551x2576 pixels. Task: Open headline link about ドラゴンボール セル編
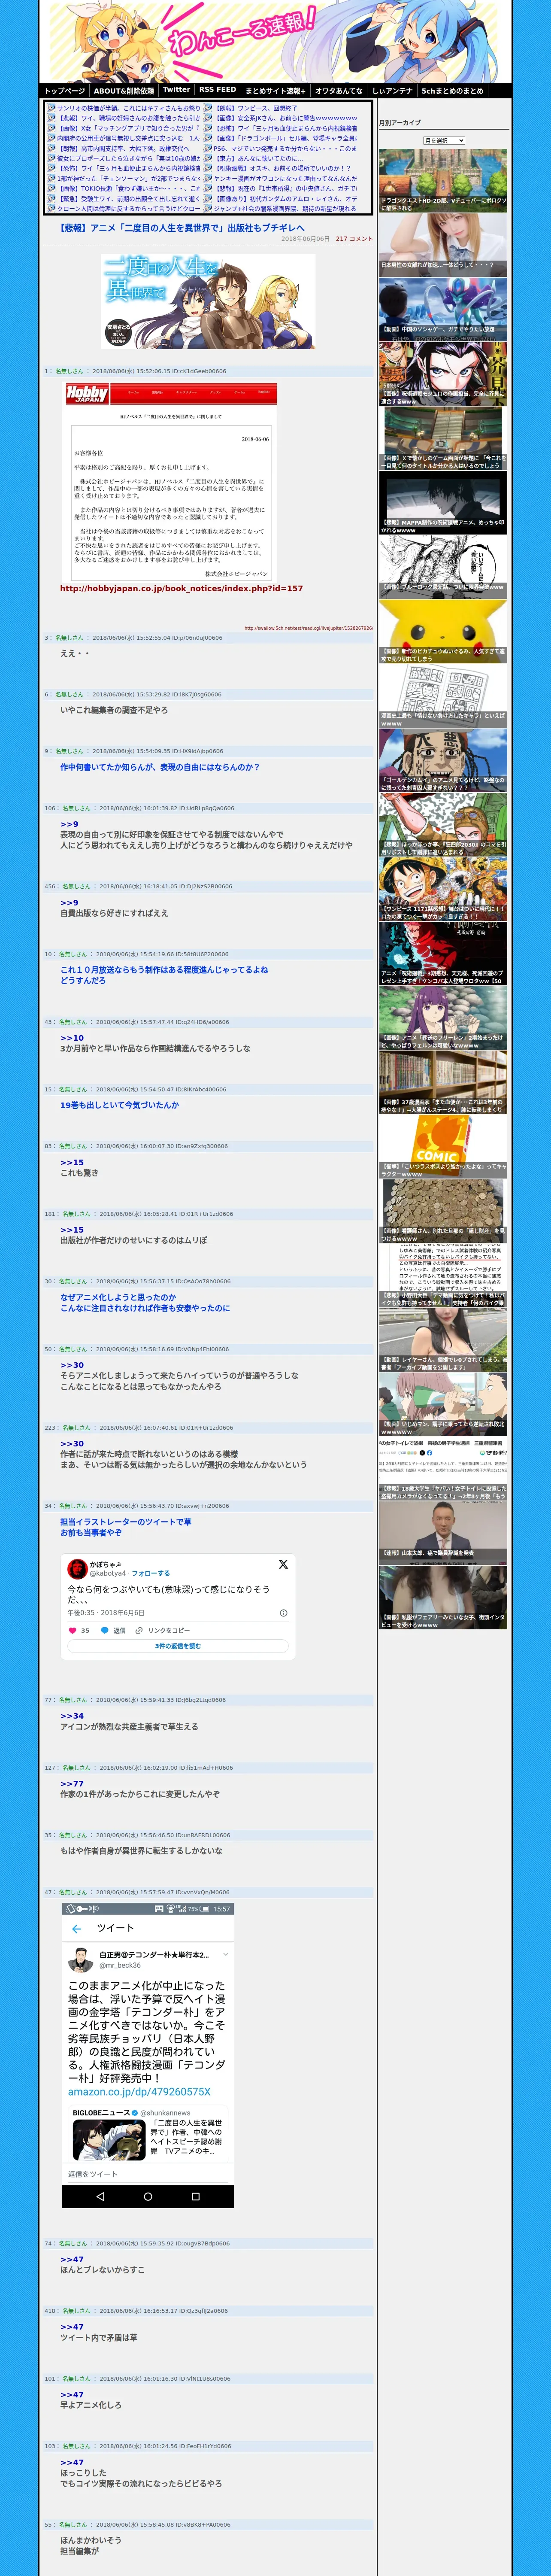(285, 138)
